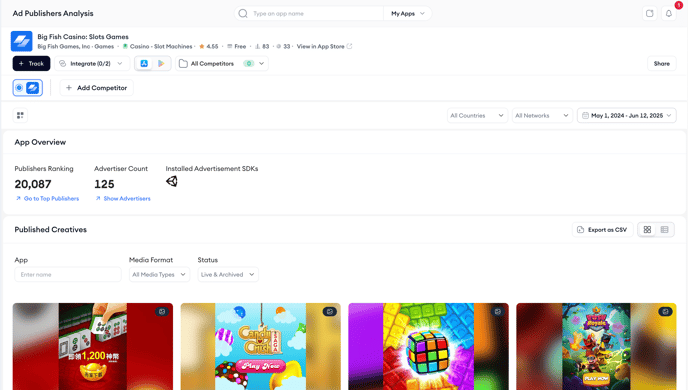
Task: Click the folder icon in All Competitors
Action: tap(183, 64)
